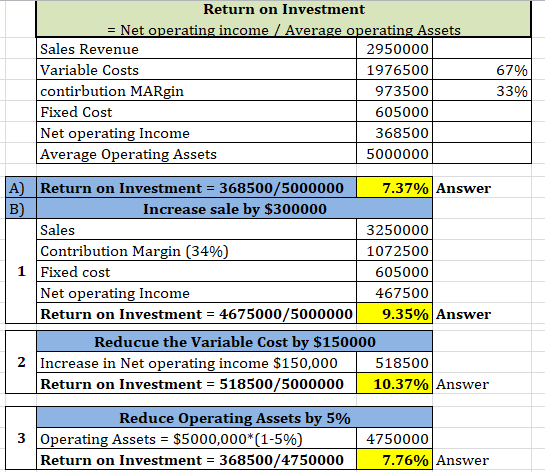Viewport: 545px width, 472px height.
Task: Click the Sales Revenue value 2950000
Action: [394, 48]
